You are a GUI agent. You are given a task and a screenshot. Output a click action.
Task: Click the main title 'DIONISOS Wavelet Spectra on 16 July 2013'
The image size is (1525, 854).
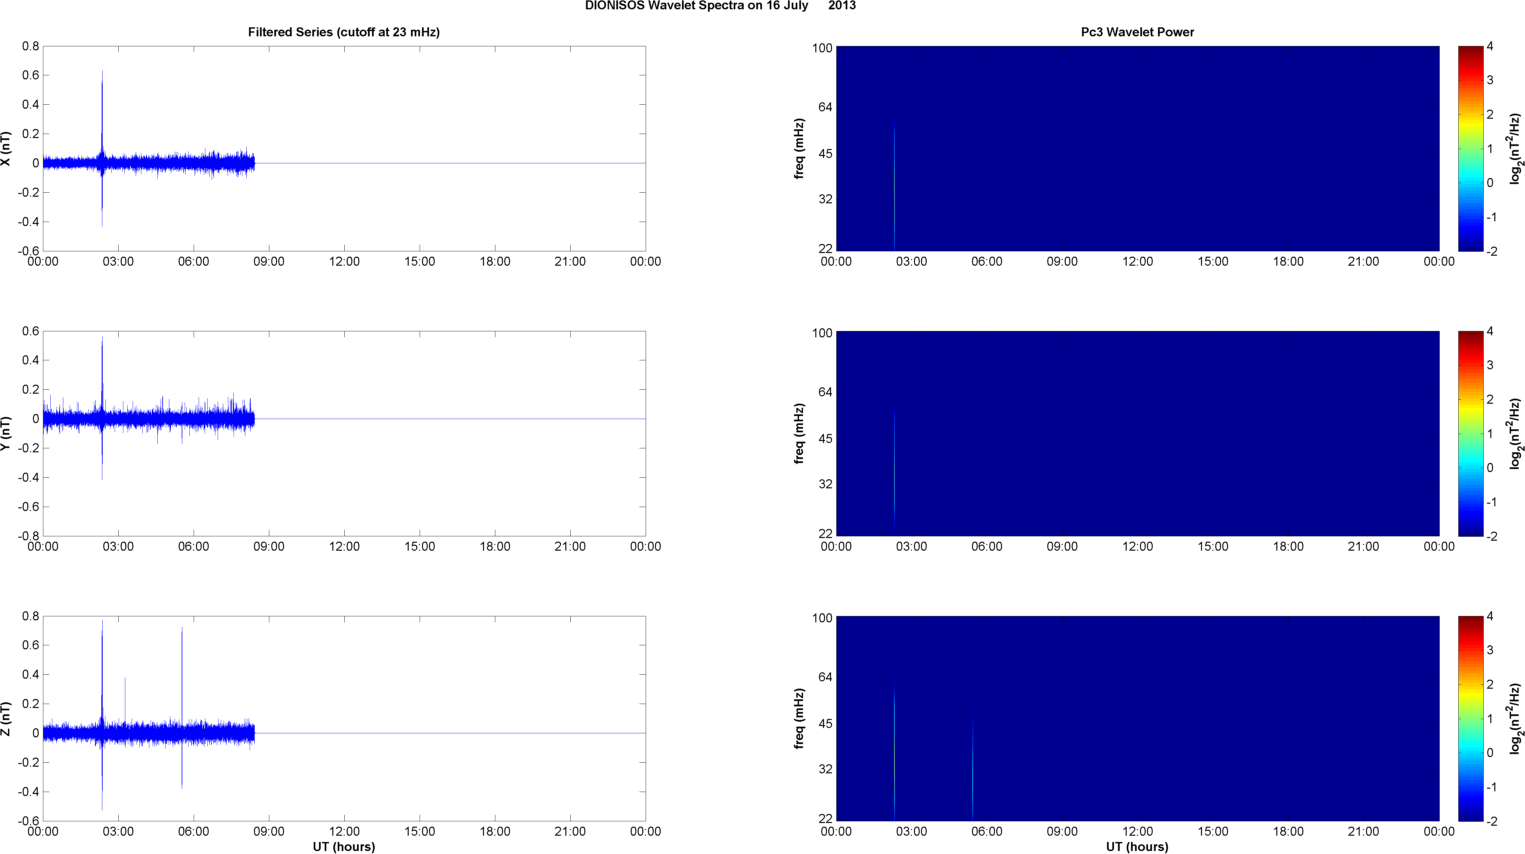(720, 6)
